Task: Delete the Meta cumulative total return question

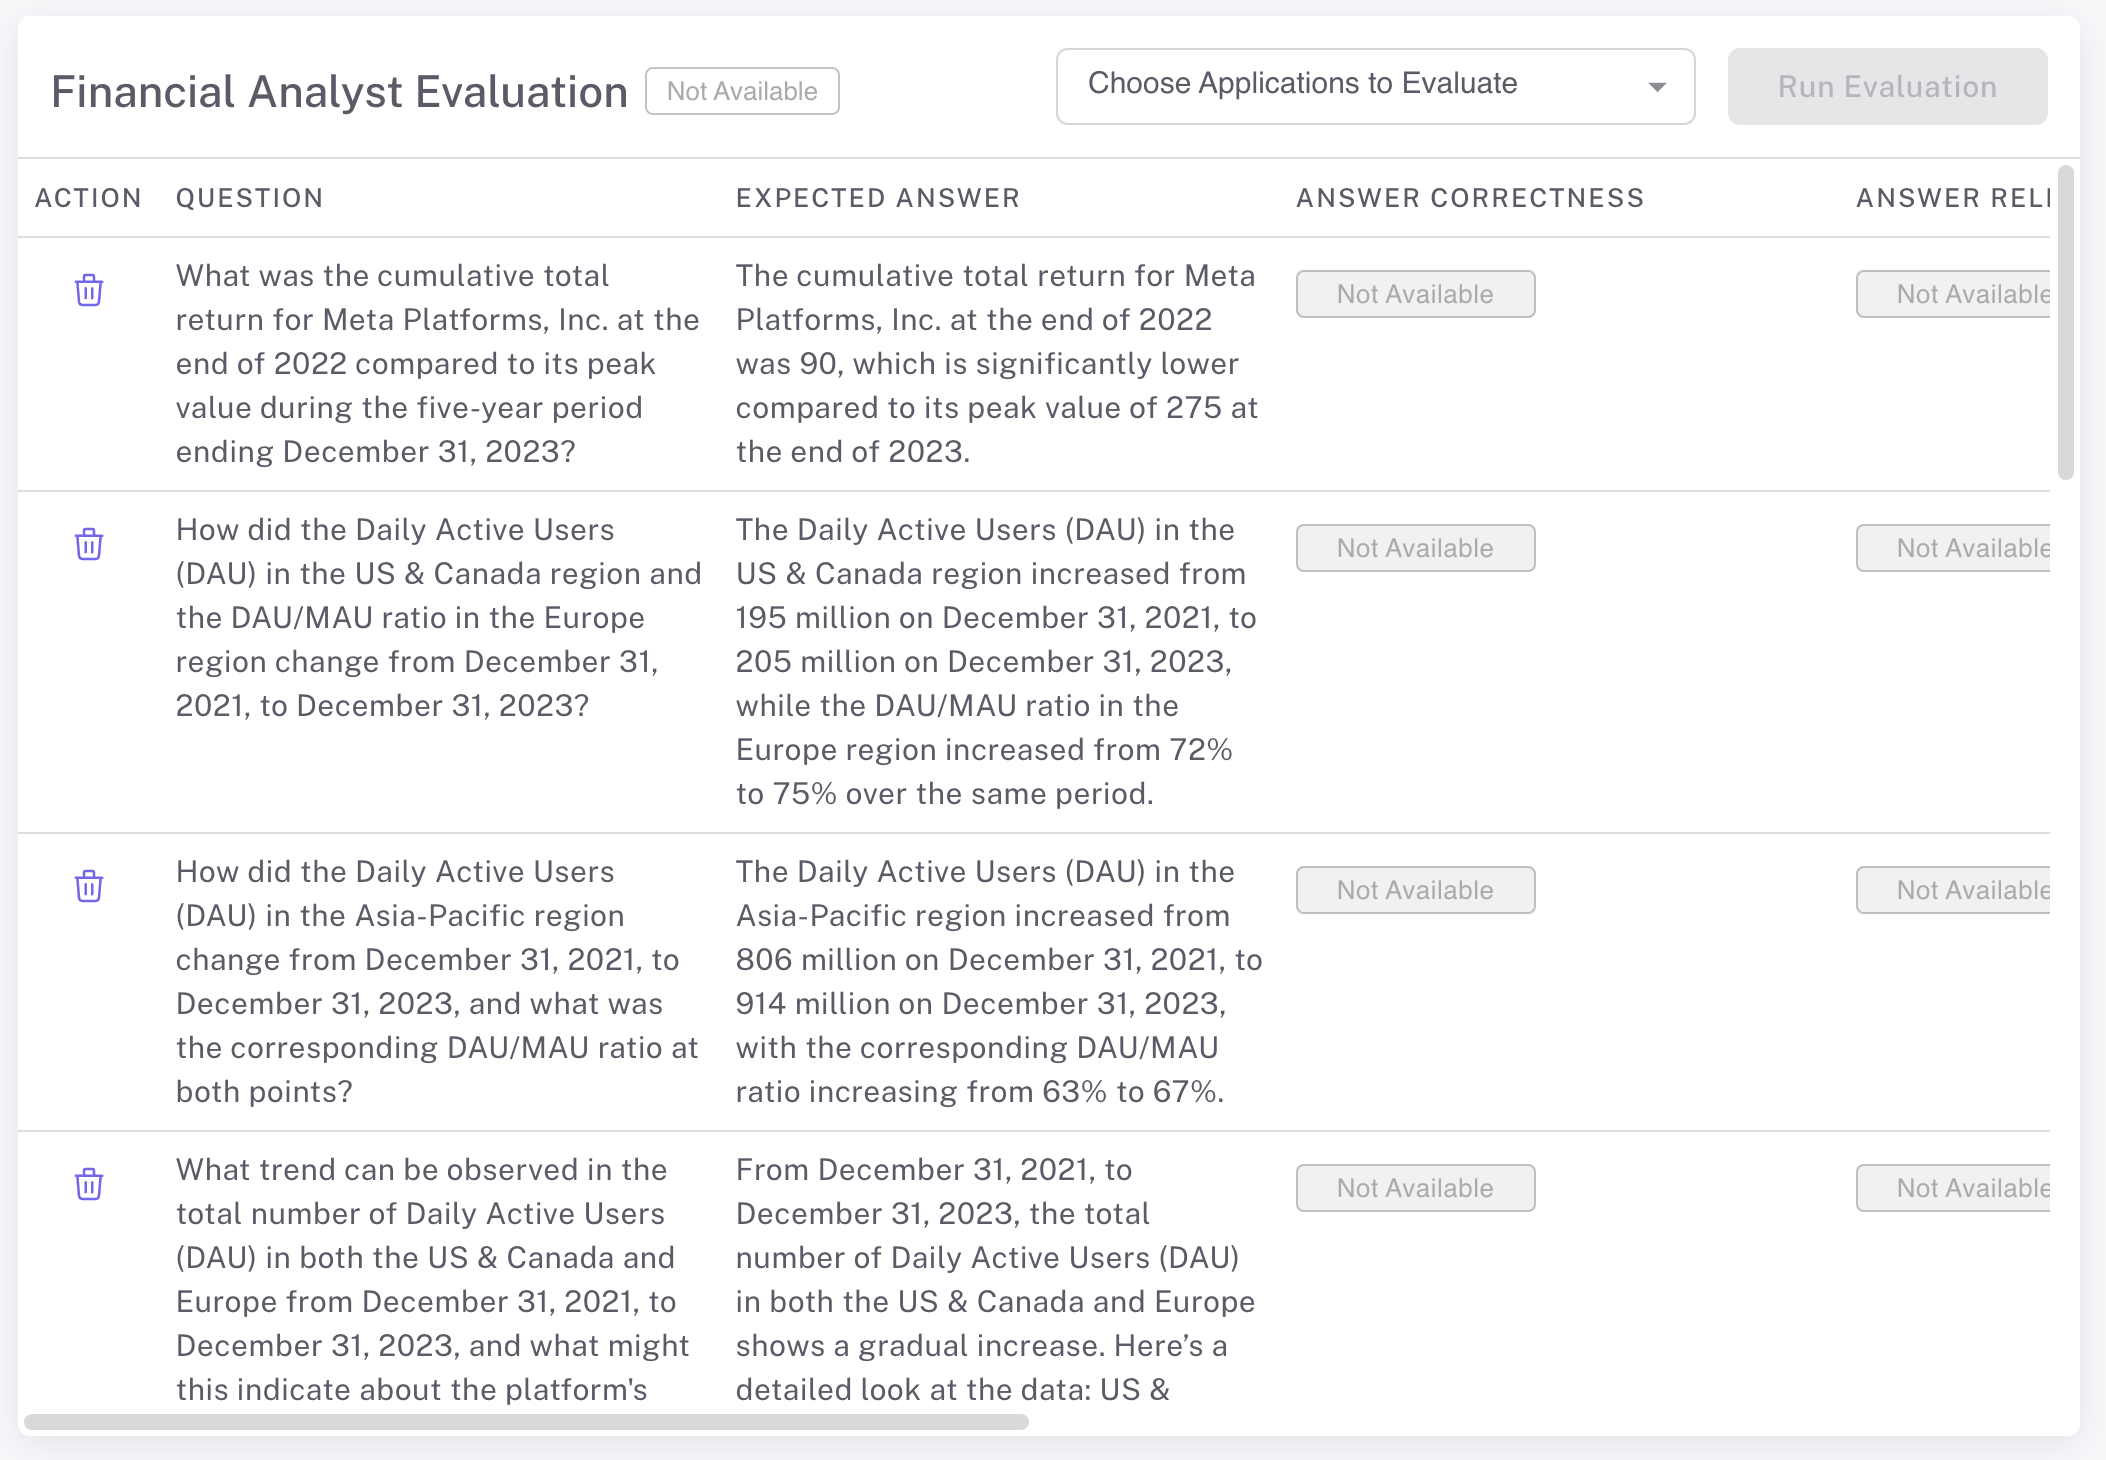Action: [89, 291]
